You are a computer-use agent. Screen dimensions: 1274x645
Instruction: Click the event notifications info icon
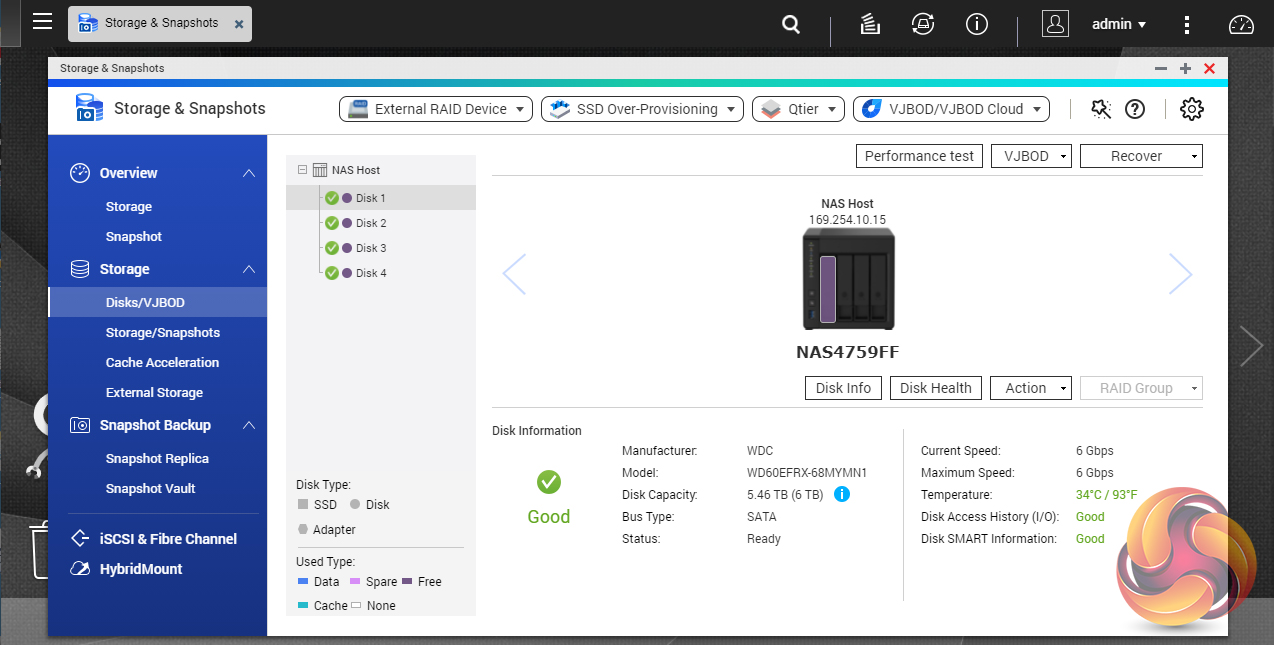coord(976,25)
